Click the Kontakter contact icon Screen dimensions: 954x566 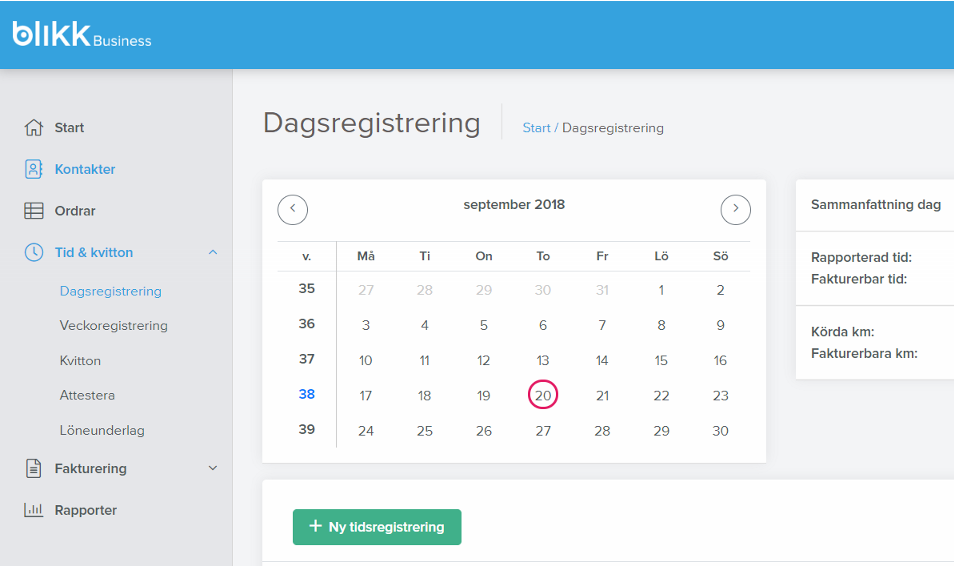(x=33, y=169)
